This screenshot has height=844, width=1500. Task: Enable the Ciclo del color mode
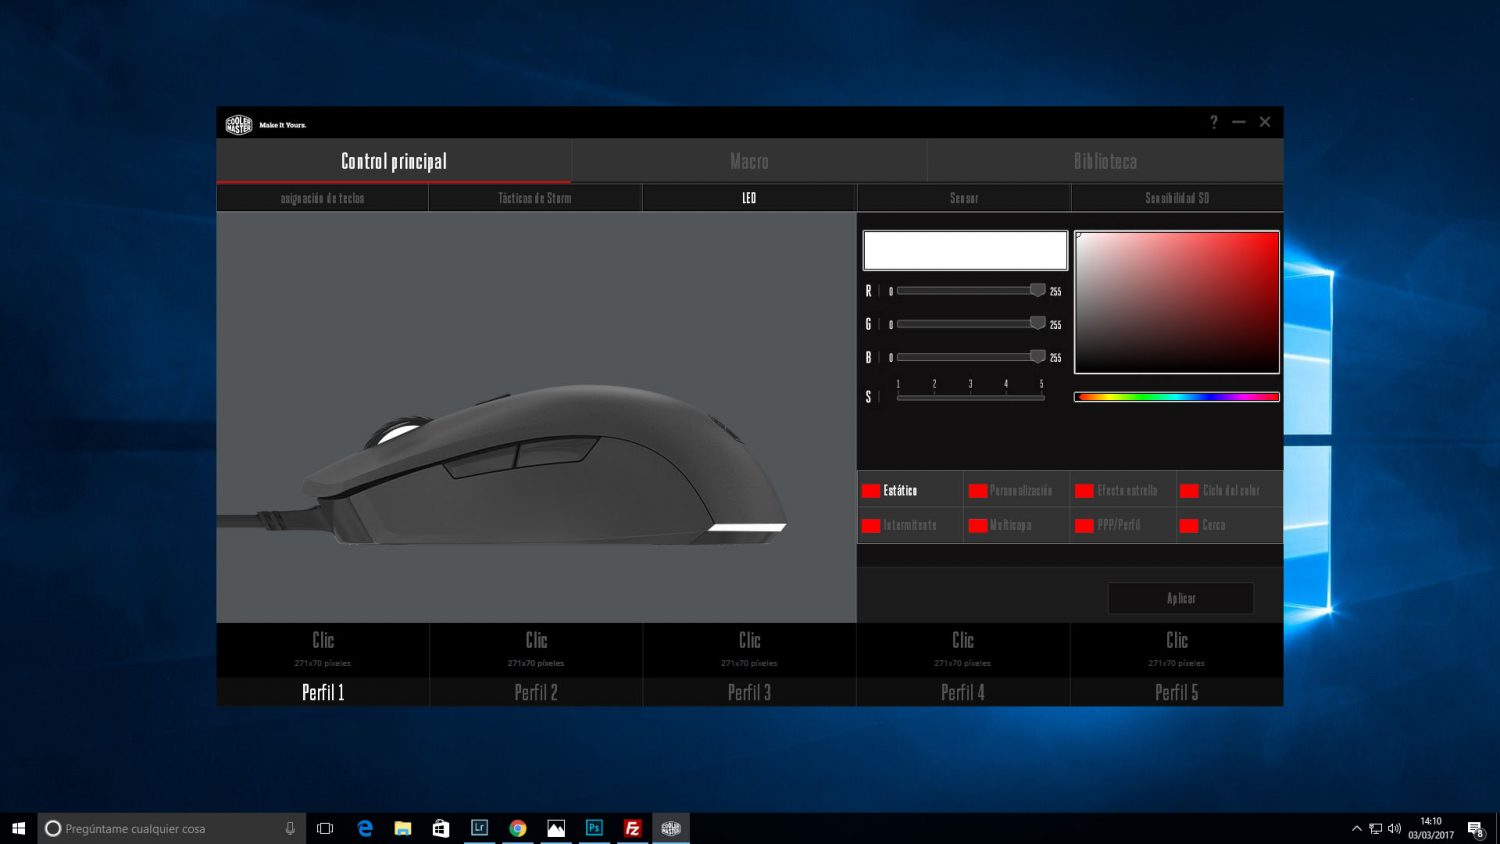tap(1230, 491)
